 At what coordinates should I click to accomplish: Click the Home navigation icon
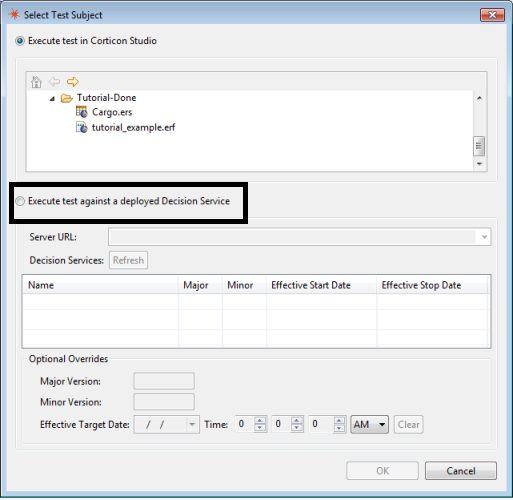pyautogui.click(x=36, y=82)
